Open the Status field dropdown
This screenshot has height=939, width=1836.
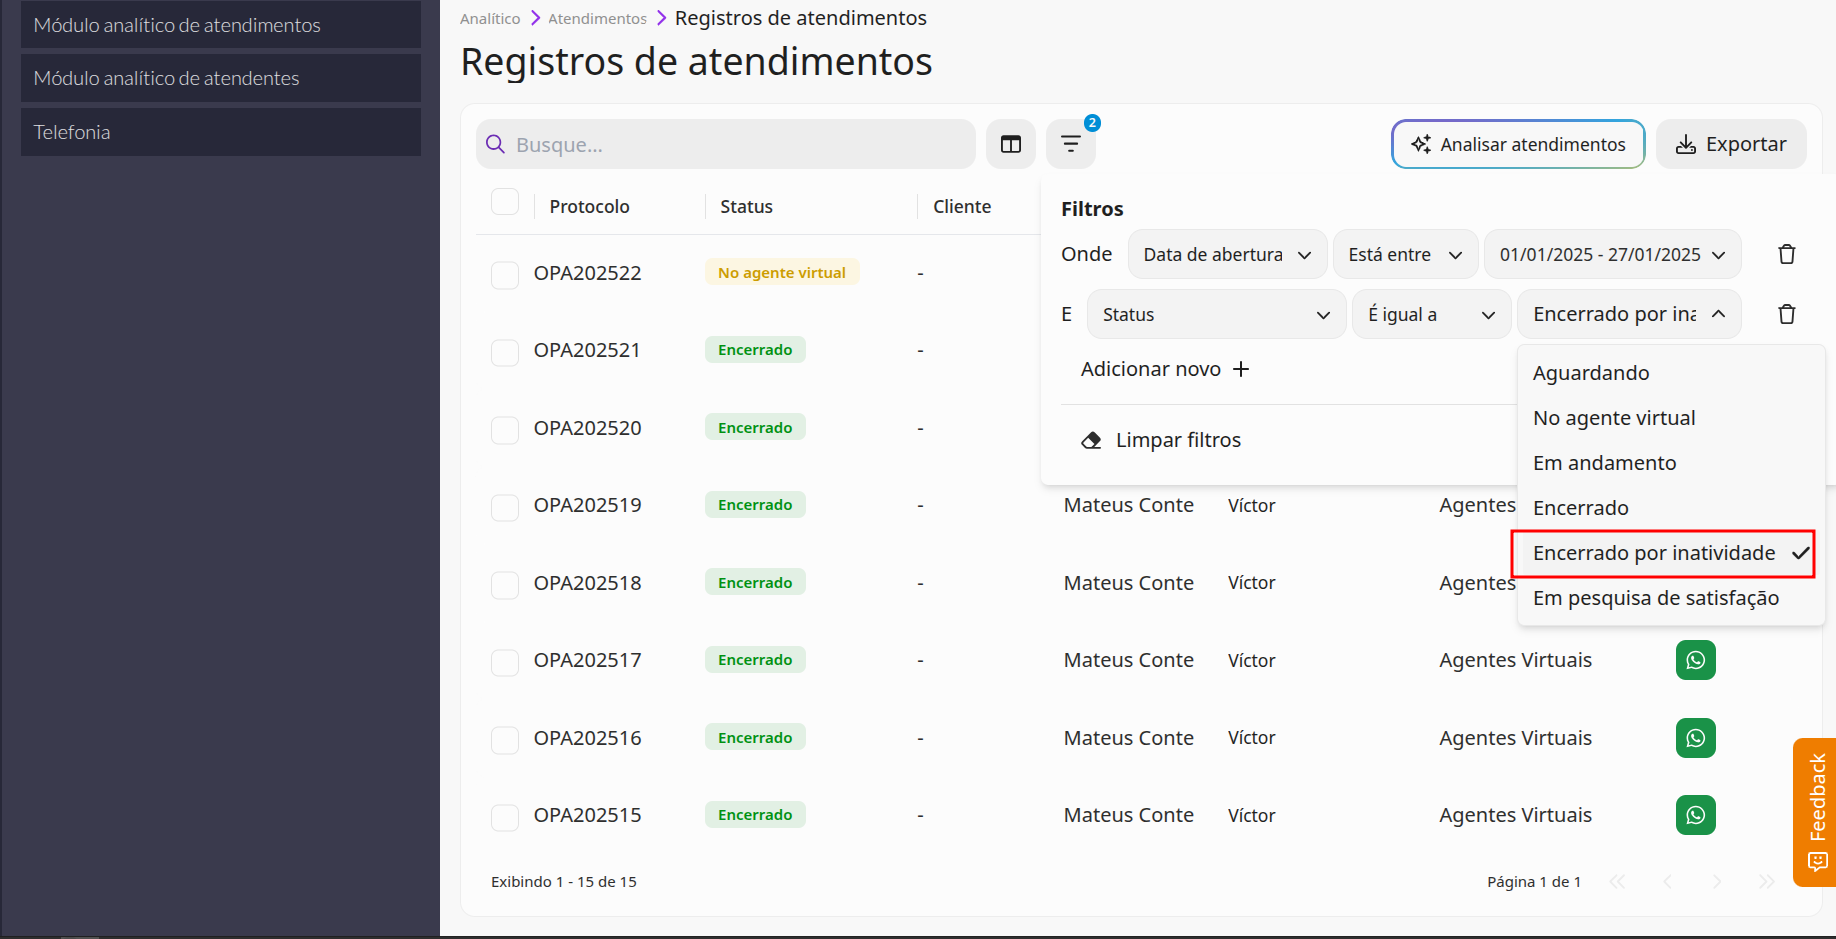[x=1216, y=314]
